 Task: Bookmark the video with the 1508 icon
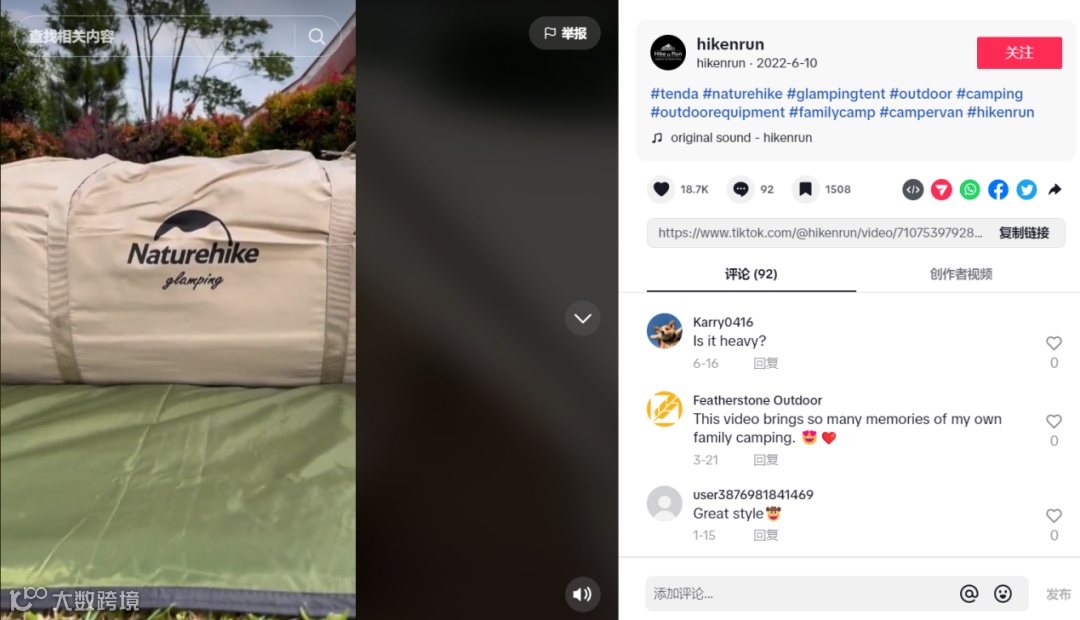click(805, 189)
